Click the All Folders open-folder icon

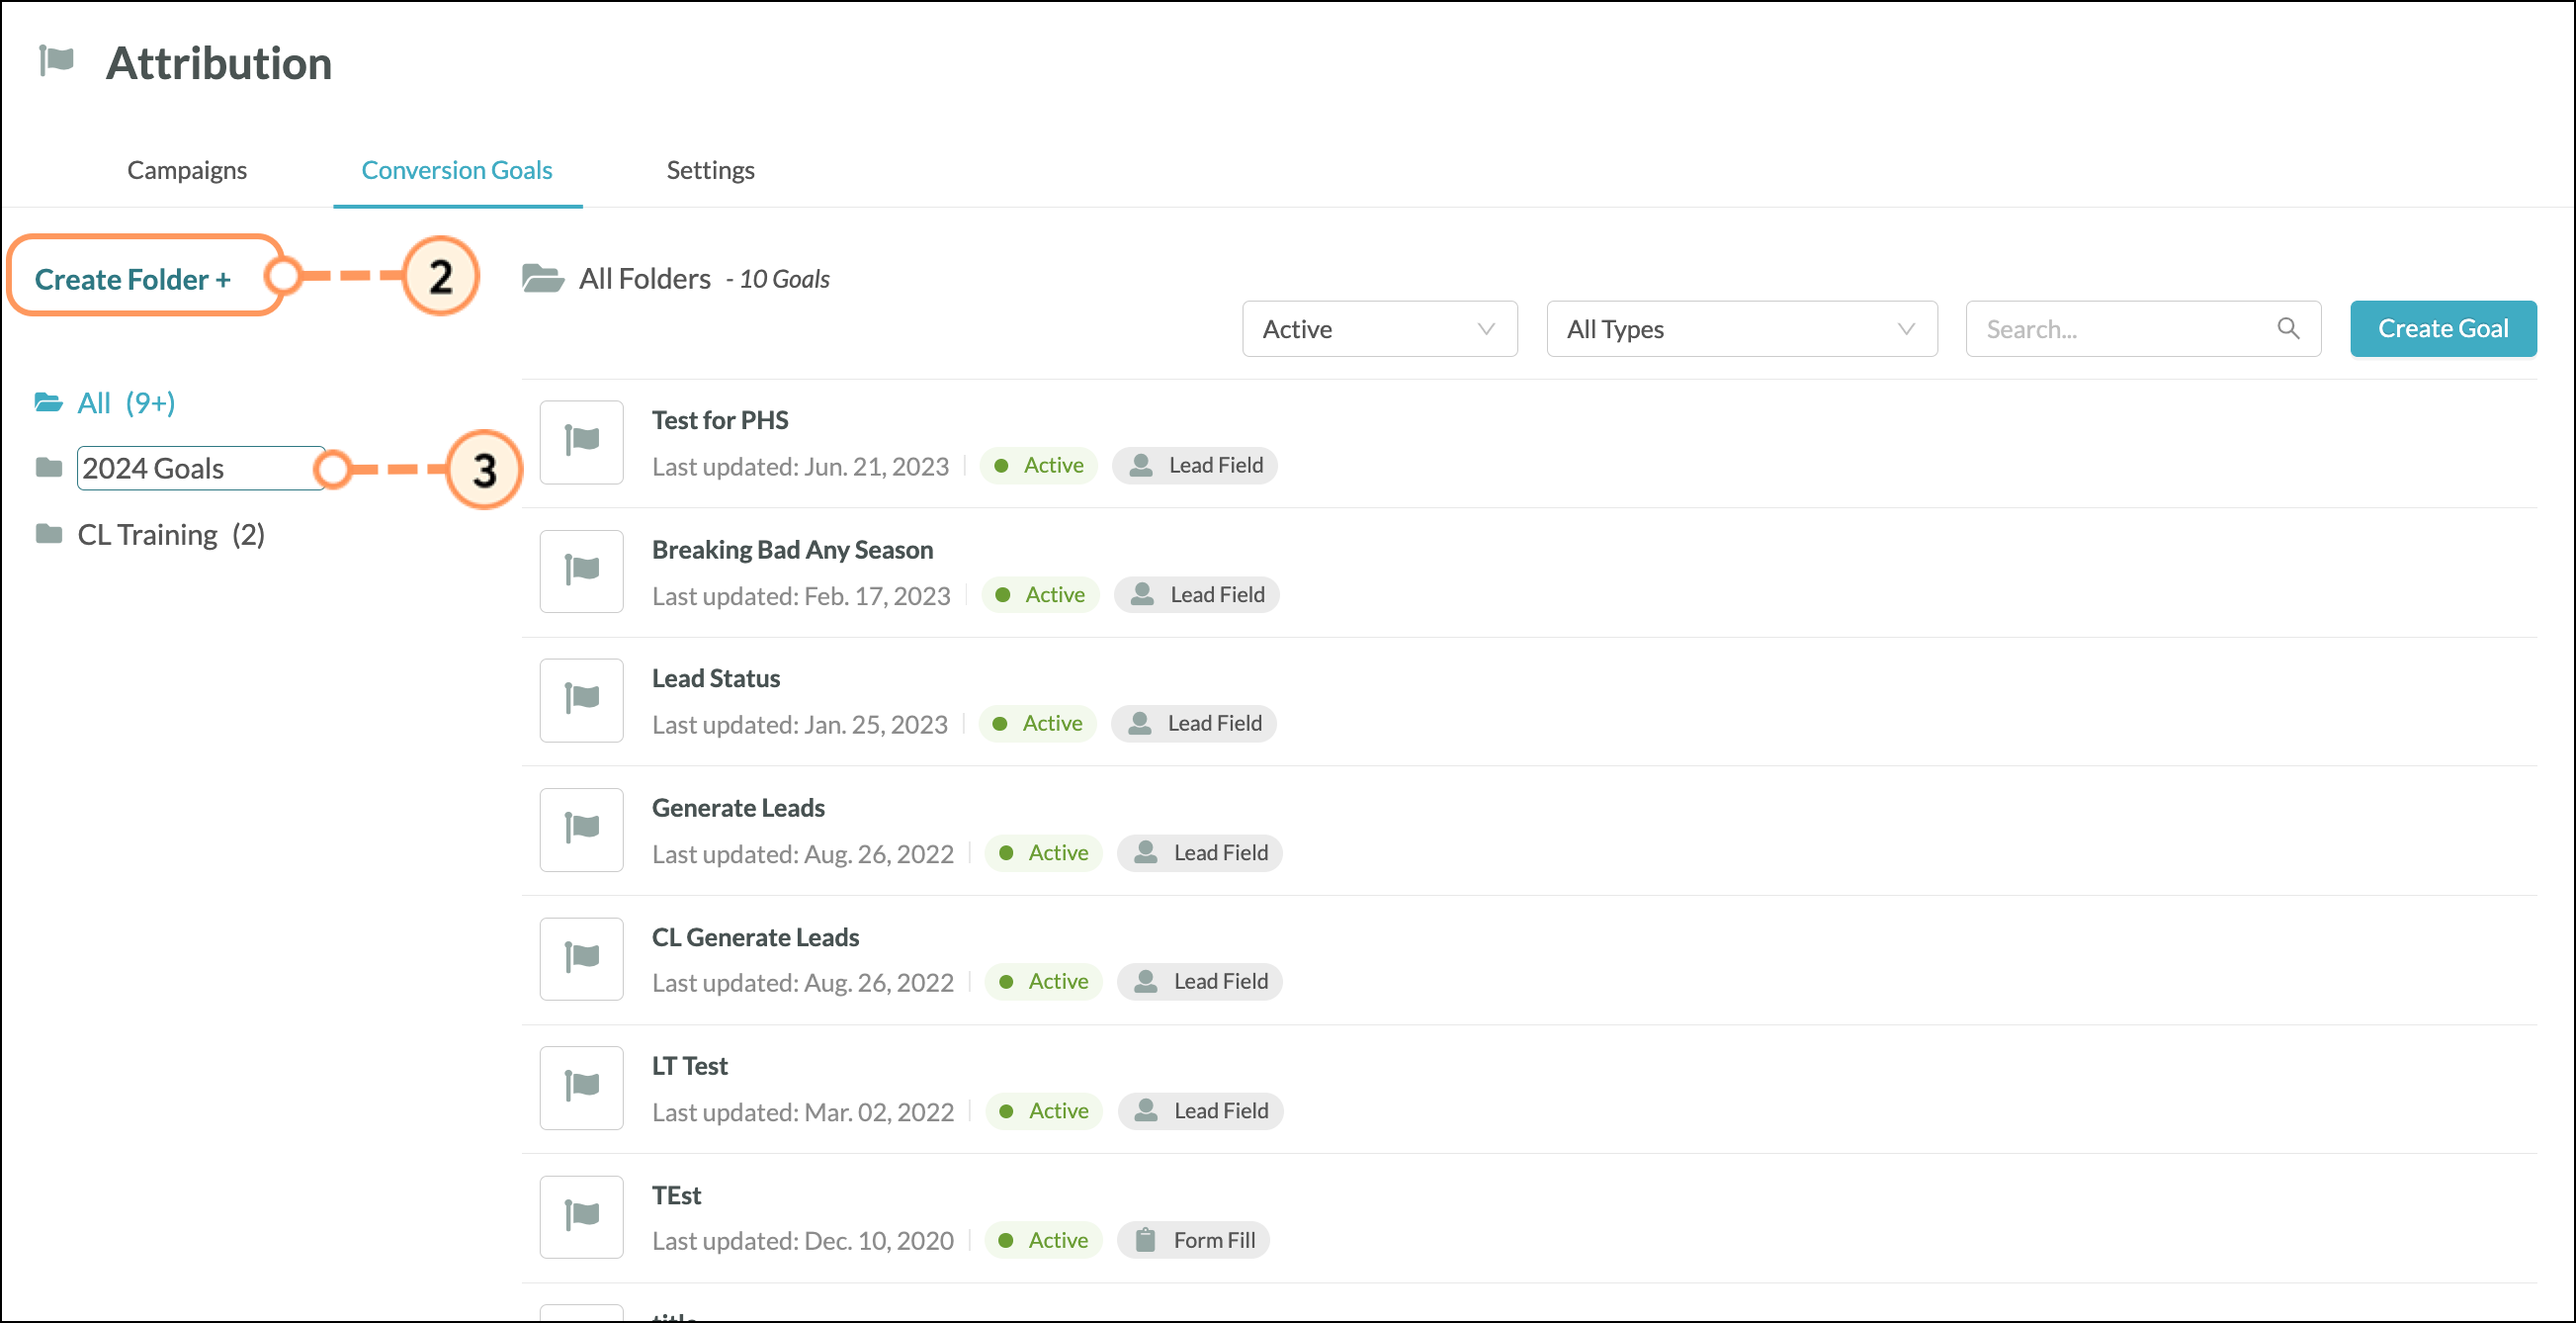point(543,278)
